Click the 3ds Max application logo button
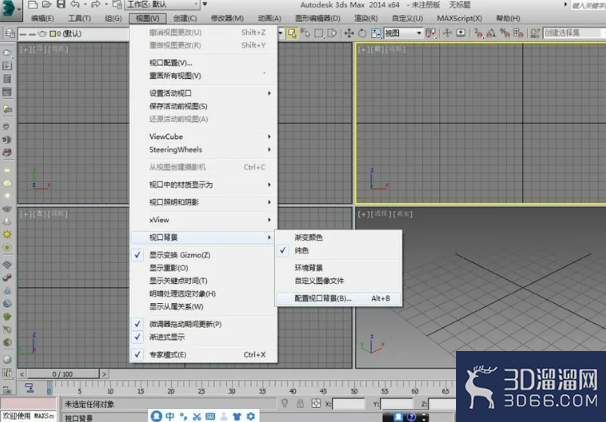The width and height of the screenshot is (606, 422). 10,10
